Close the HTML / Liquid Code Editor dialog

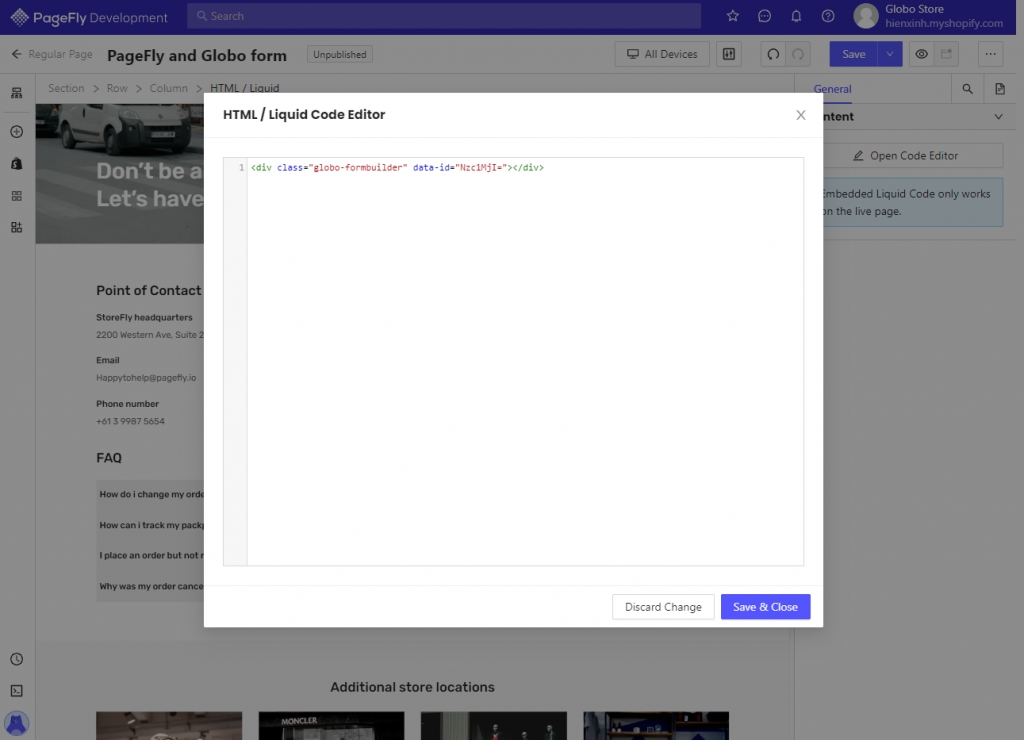click(800, 115)
